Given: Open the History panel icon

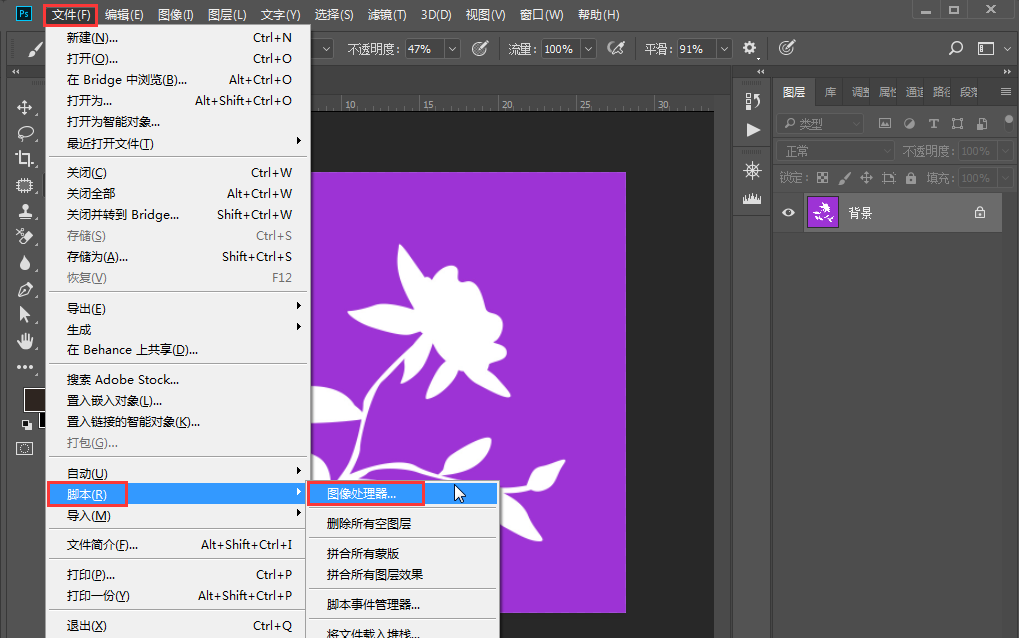Looking at the screenshot, I should (753, 99).
